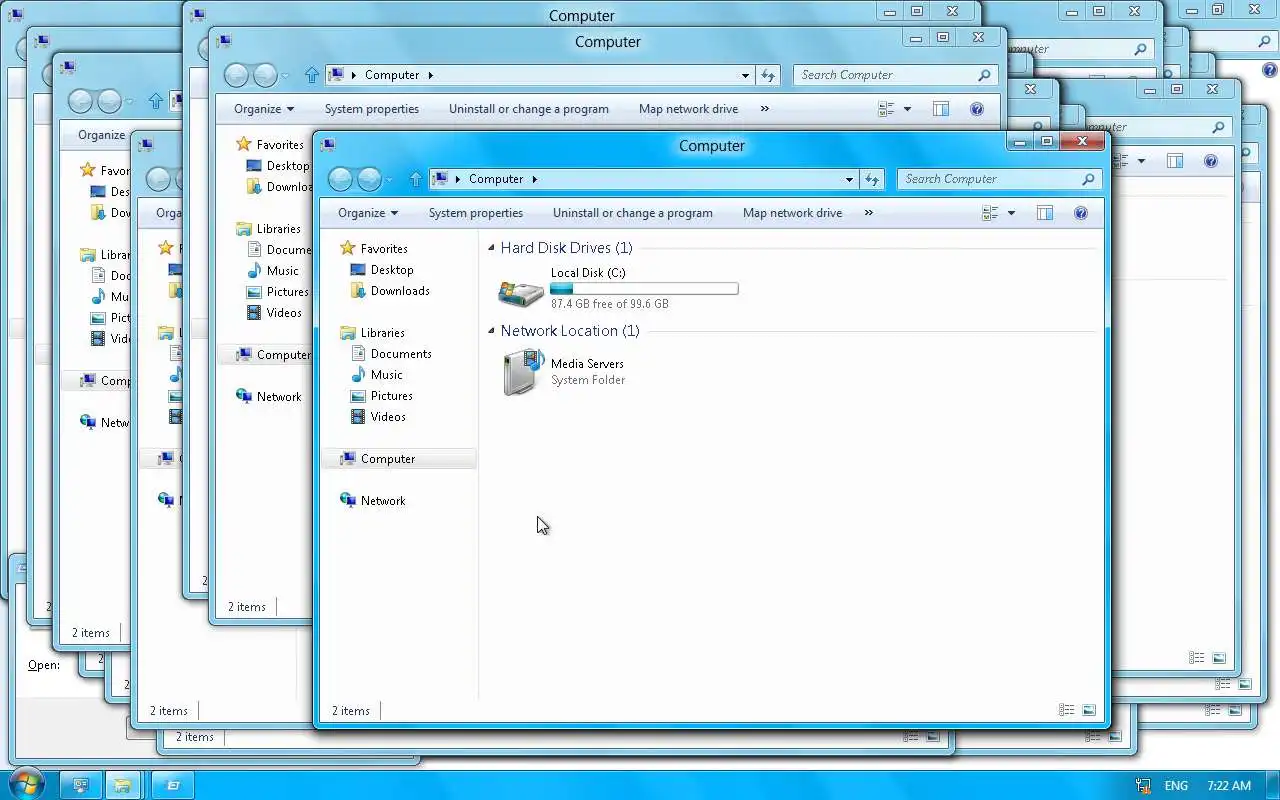Open the help icon in the front window toolbar
The height and width of the screenshot is (800, 1280).
(x=1080, y=213)
